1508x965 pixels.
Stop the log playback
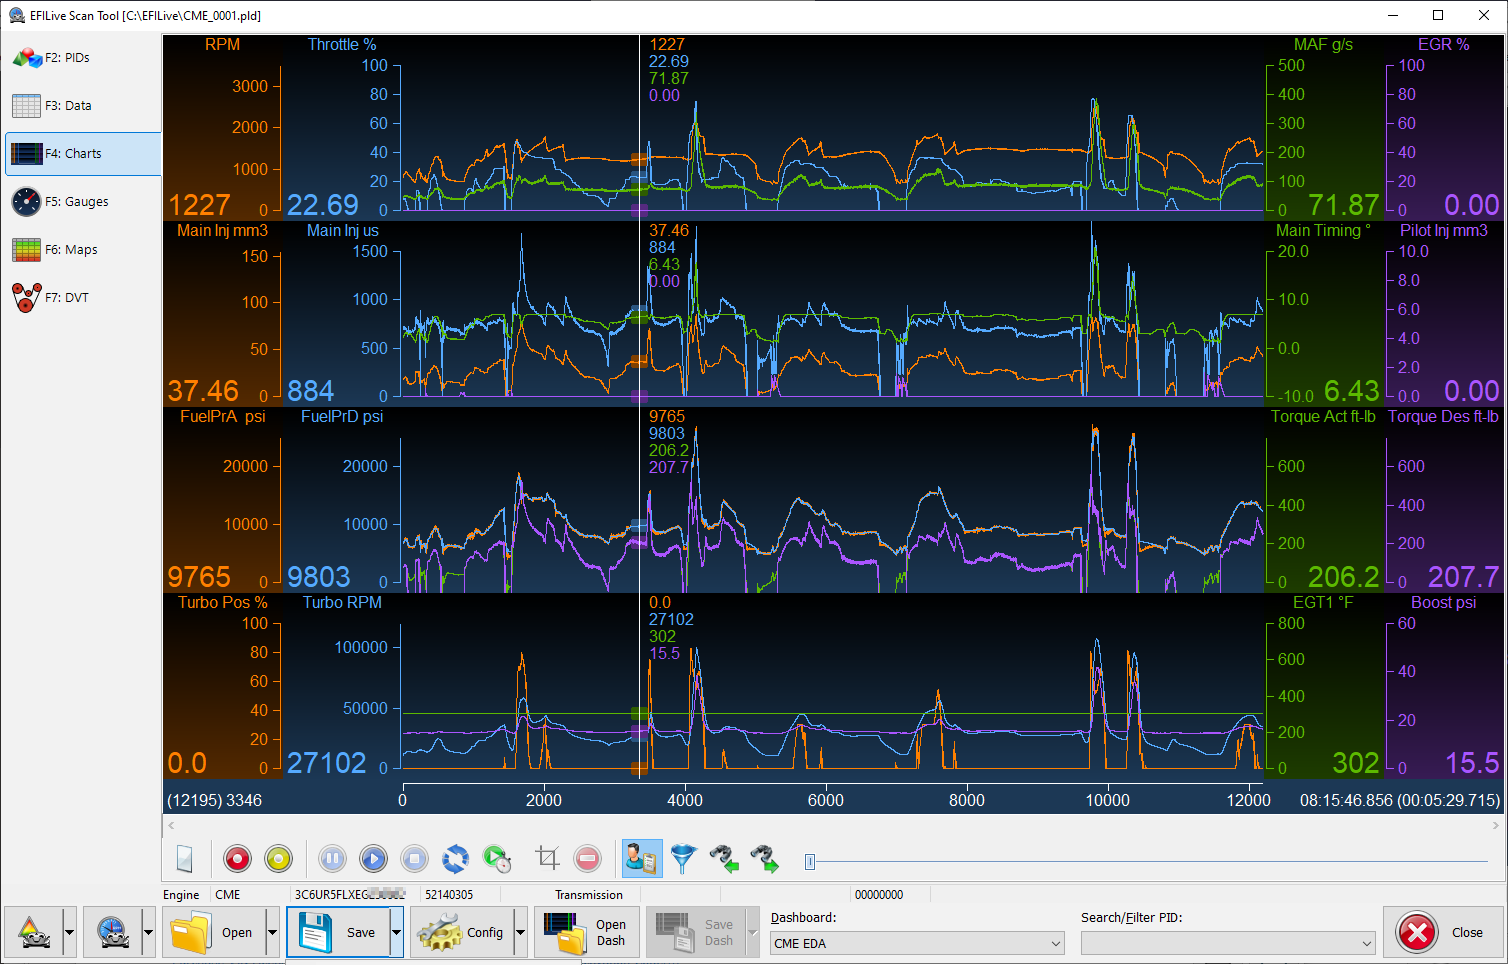(414, 859)
